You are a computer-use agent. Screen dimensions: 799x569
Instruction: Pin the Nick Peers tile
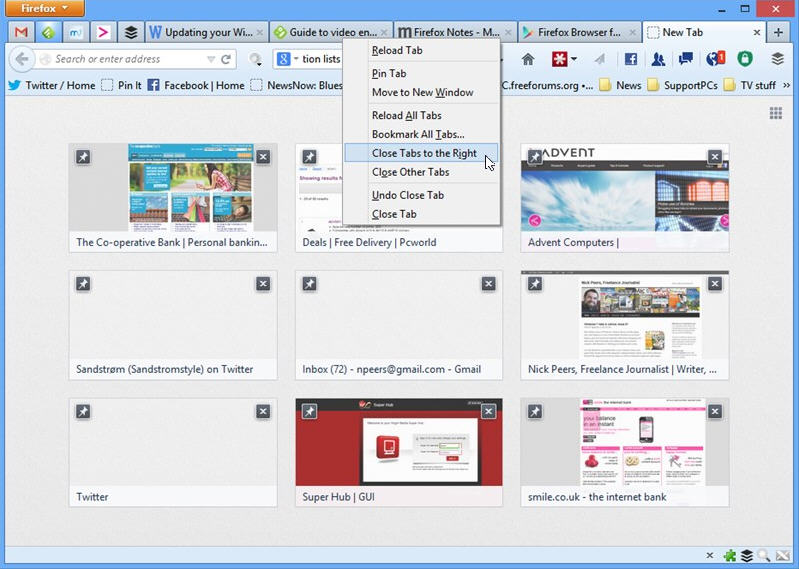click(535, 284)
